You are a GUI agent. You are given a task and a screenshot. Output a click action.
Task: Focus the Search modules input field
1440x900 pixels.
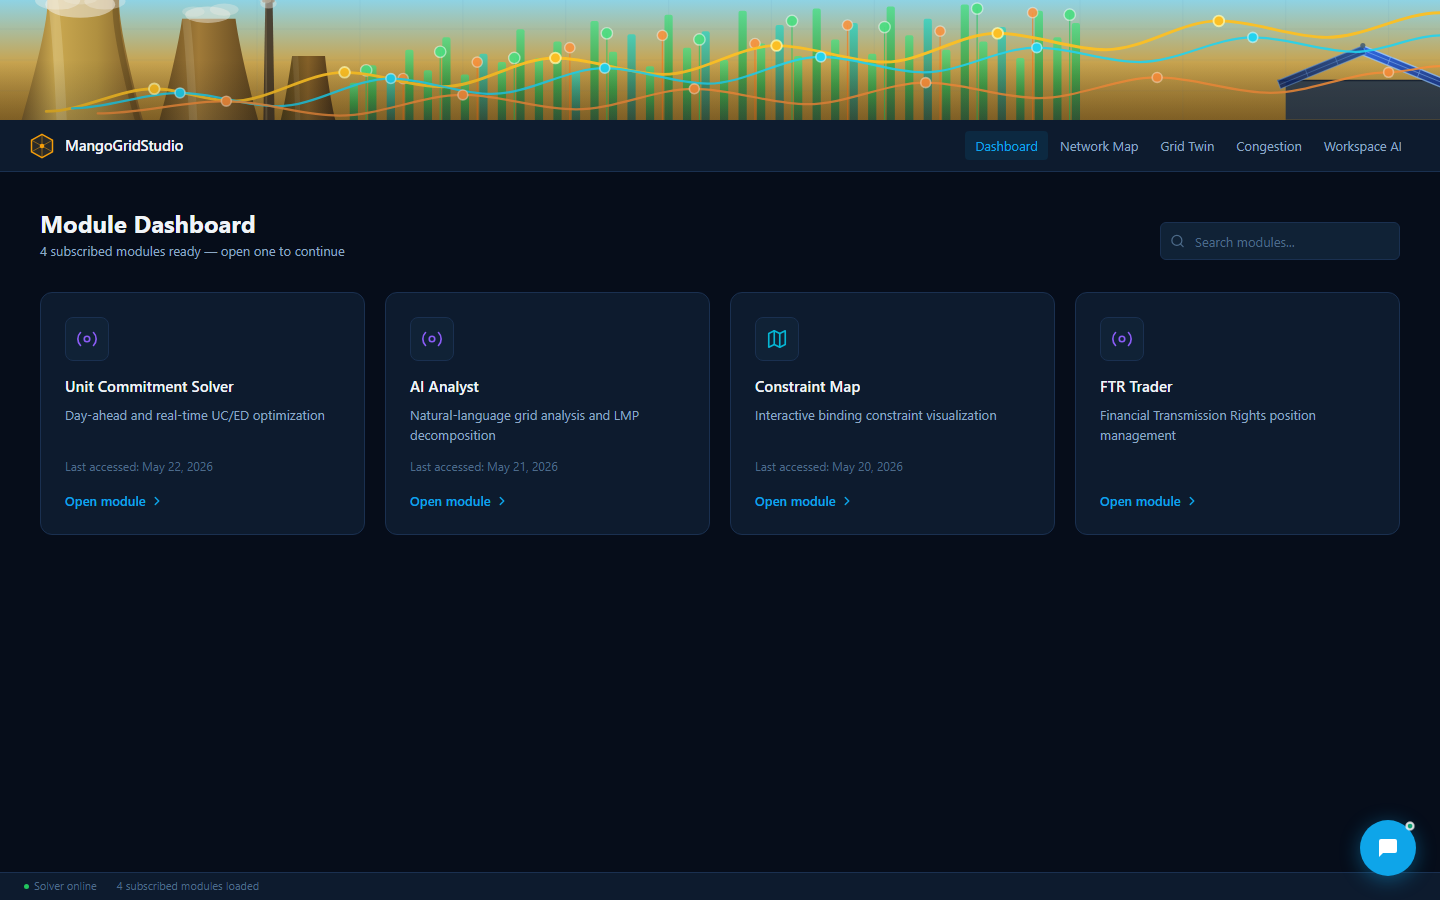(x=1280, y=241)
